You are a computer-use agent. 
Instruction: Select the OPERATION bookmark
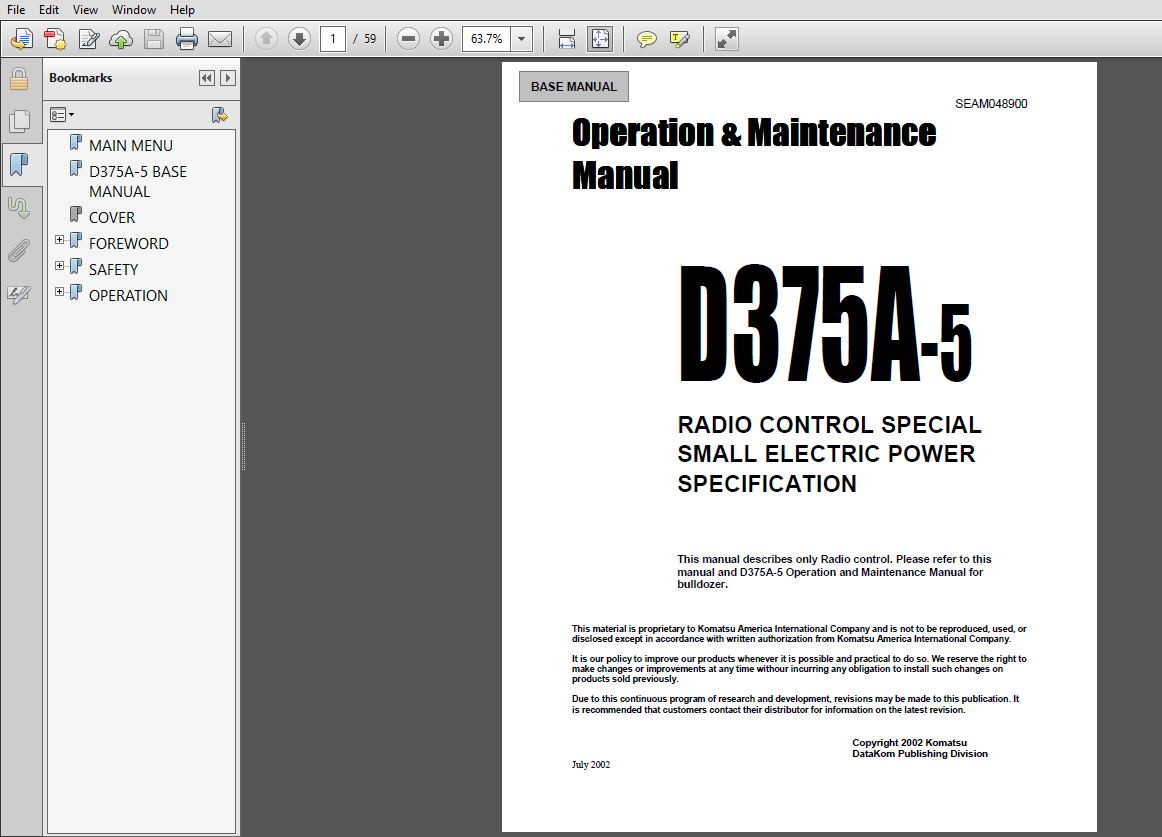click(128, 295)
